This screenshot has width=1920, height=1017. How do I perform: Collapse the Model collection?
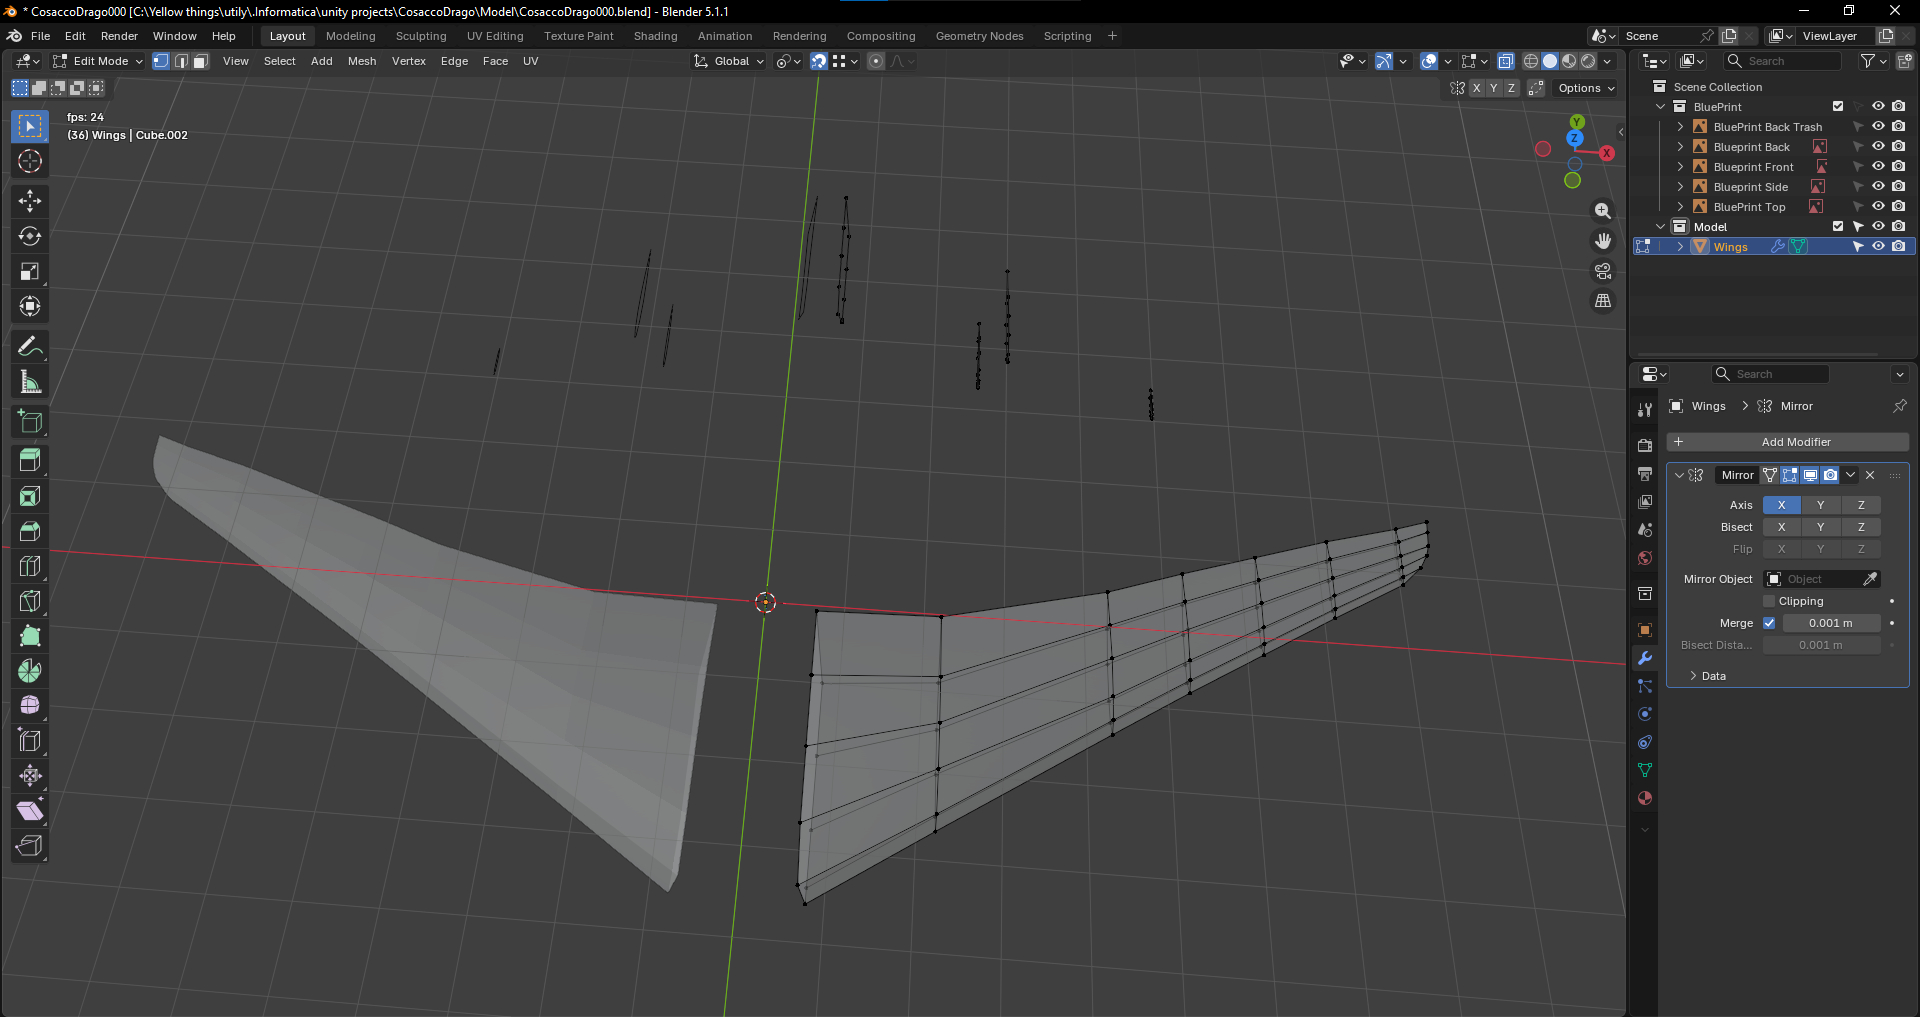[x=1661, y=227]
